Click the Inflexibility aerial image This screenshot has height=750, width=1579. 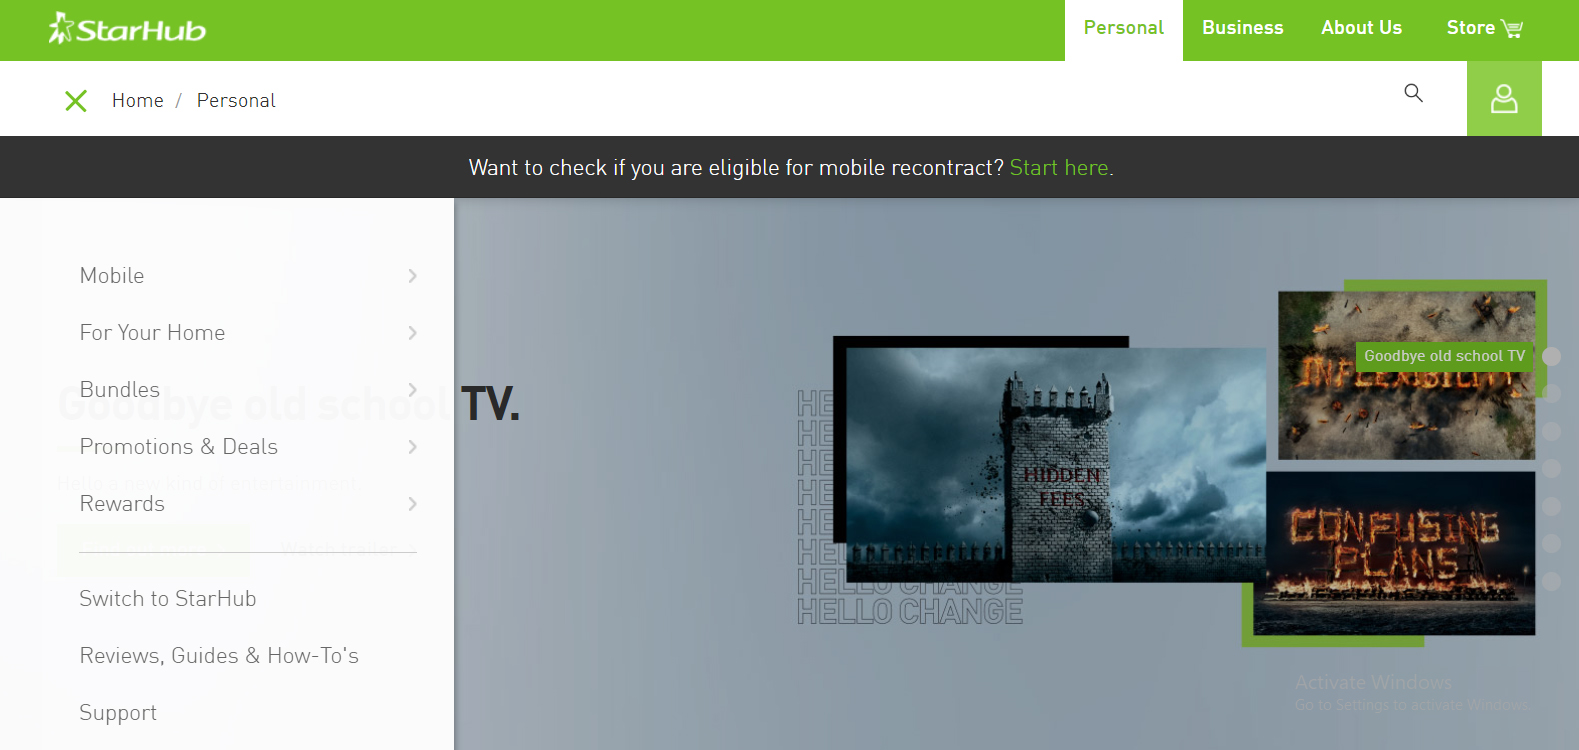[x=1406, y=376]
